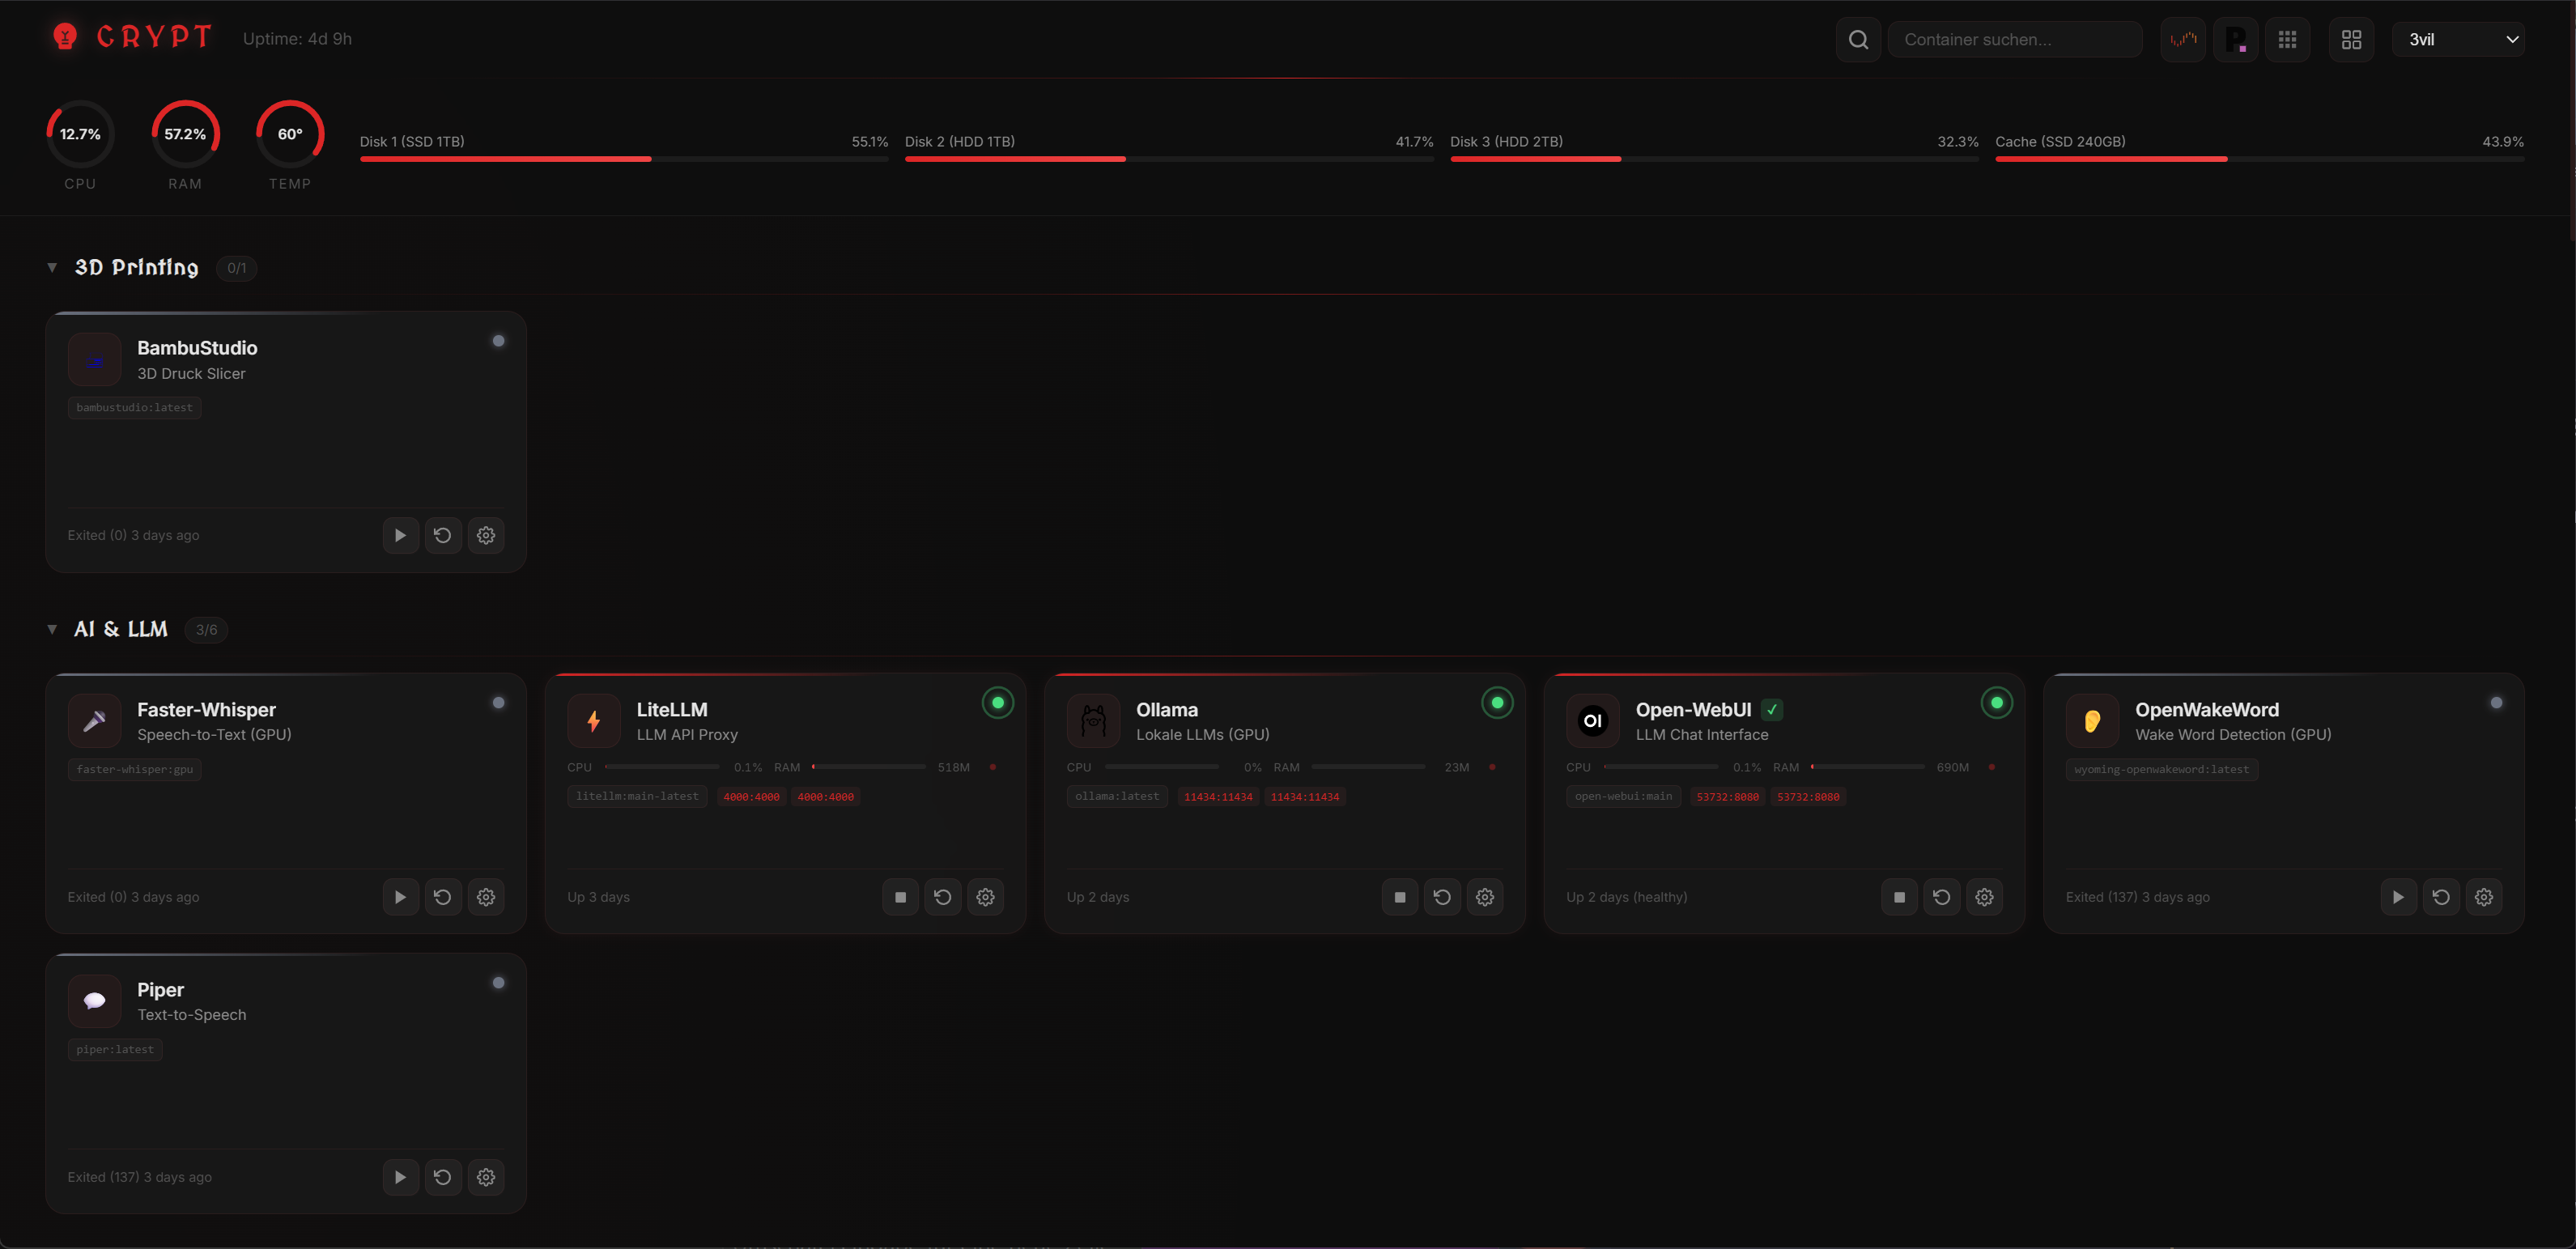Viewport: 2576px width, 1249px height.
Task: Open LiteLLM settings gear
Action: click(x=986, y=897)
